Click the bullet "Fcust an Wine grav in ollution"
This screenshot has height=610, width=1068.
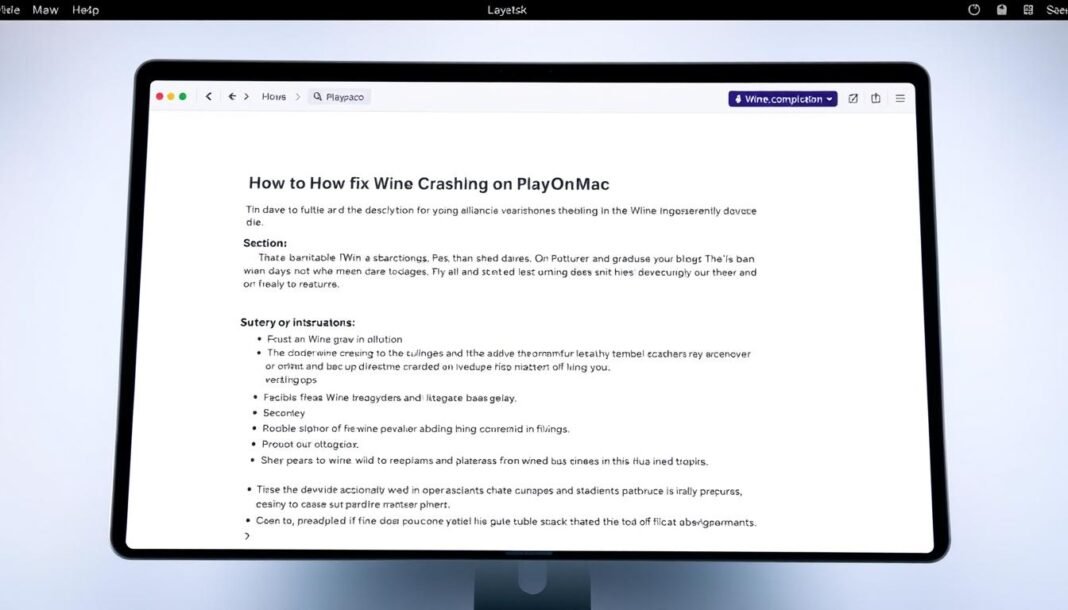pos(334,339)
